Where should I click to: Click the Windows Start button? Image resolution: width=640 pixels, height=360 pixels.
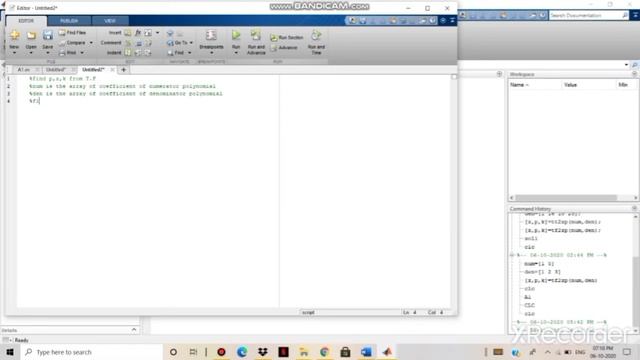(x=10, y=352)
